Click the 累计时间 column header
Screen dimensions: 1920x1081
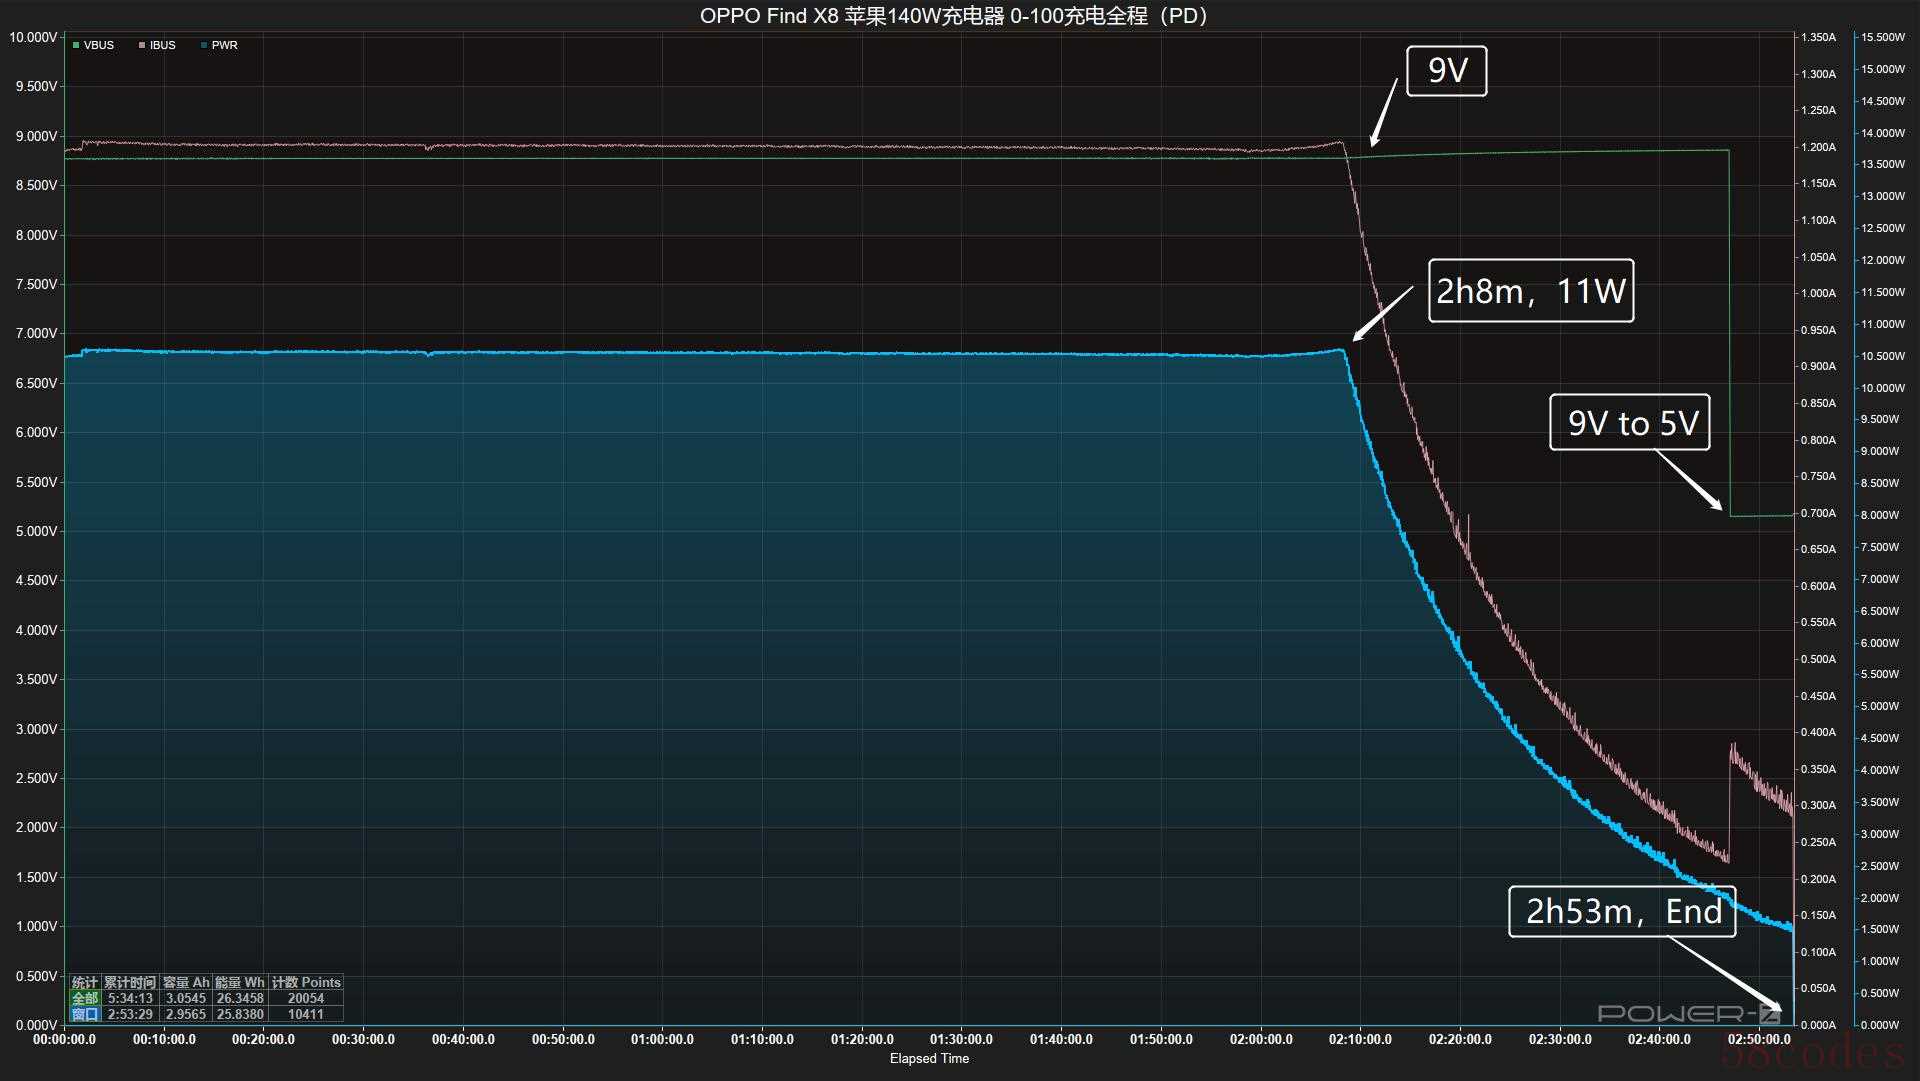click(130, 982)
